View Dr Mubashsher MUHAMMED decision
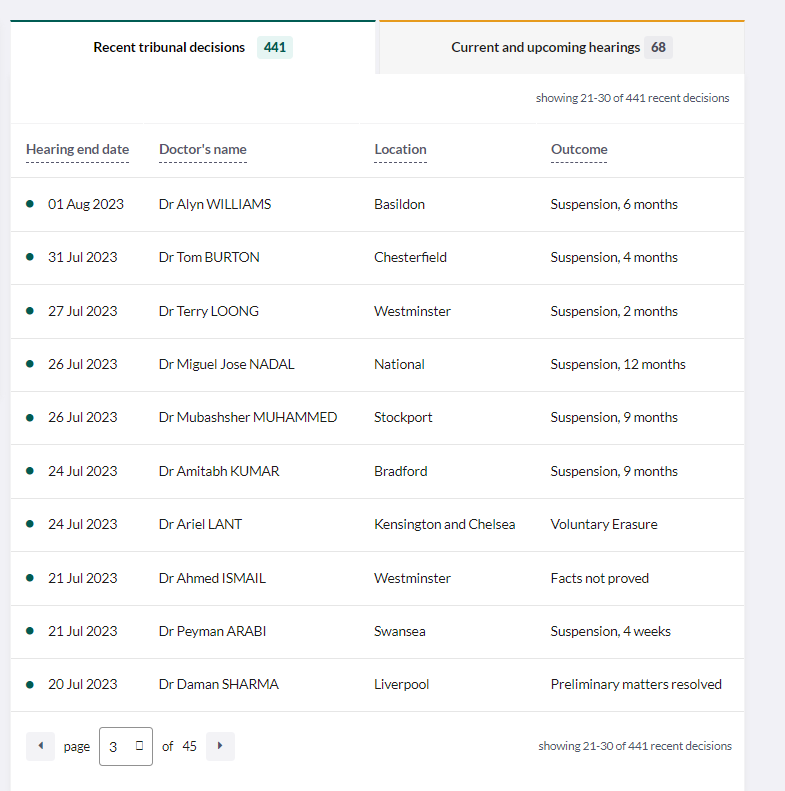The image size is (785, 791). [248, 417]
